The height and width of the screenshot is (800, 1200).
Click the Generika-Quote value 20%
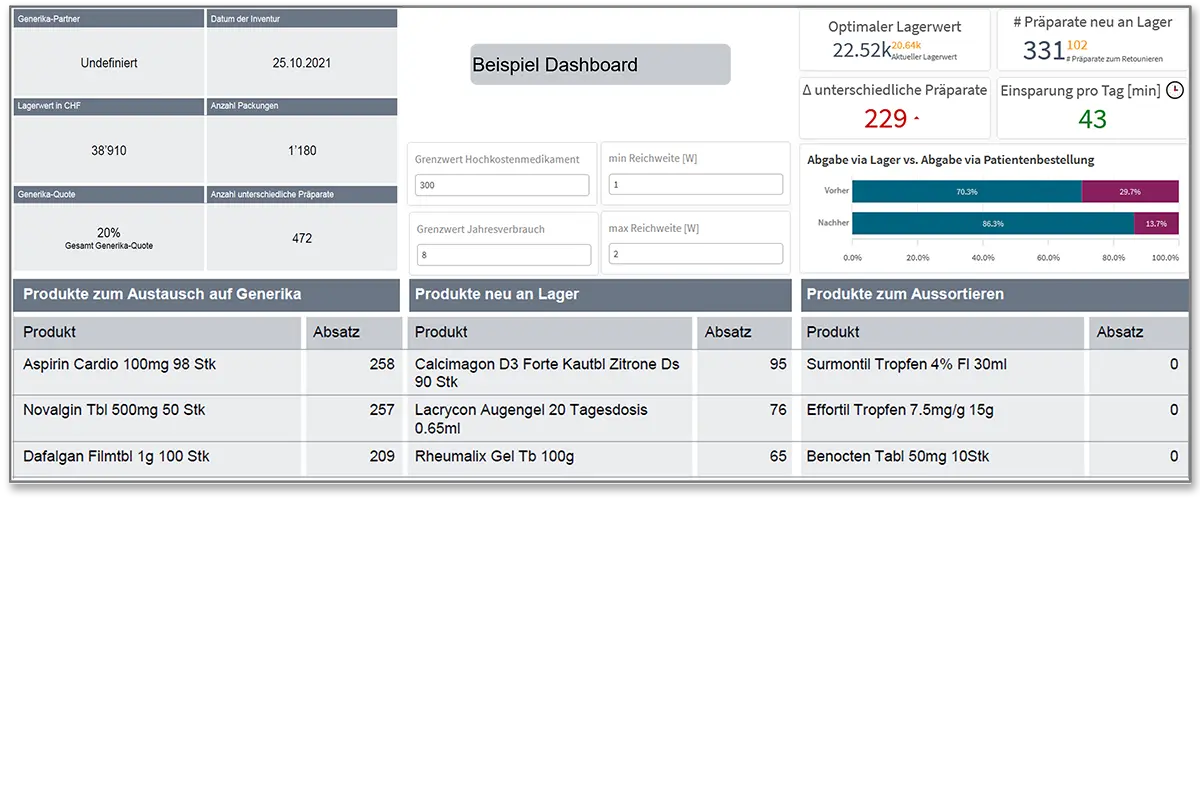109,232
